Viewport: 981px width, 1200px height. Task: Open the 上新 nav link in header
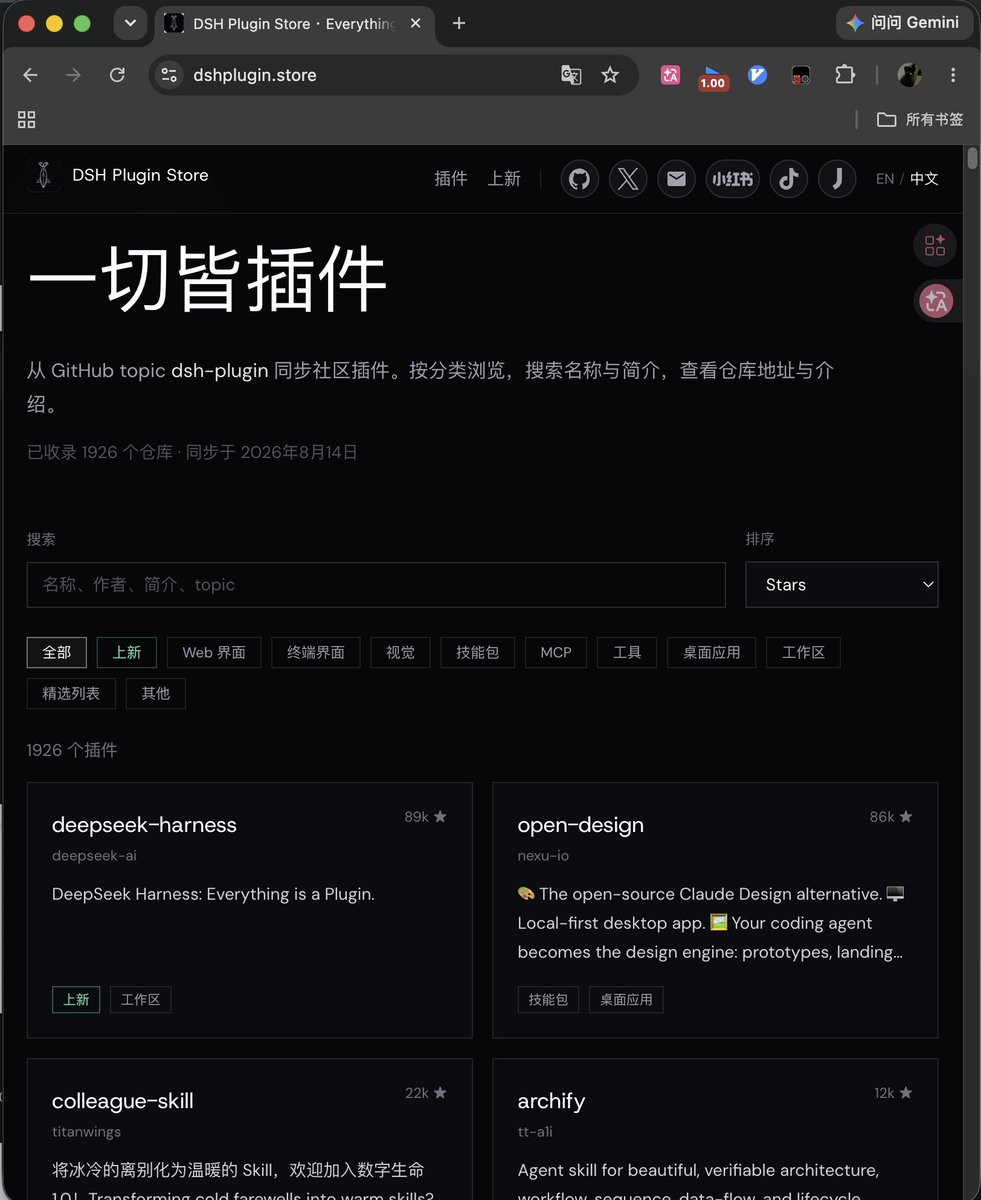pos(504,179)
